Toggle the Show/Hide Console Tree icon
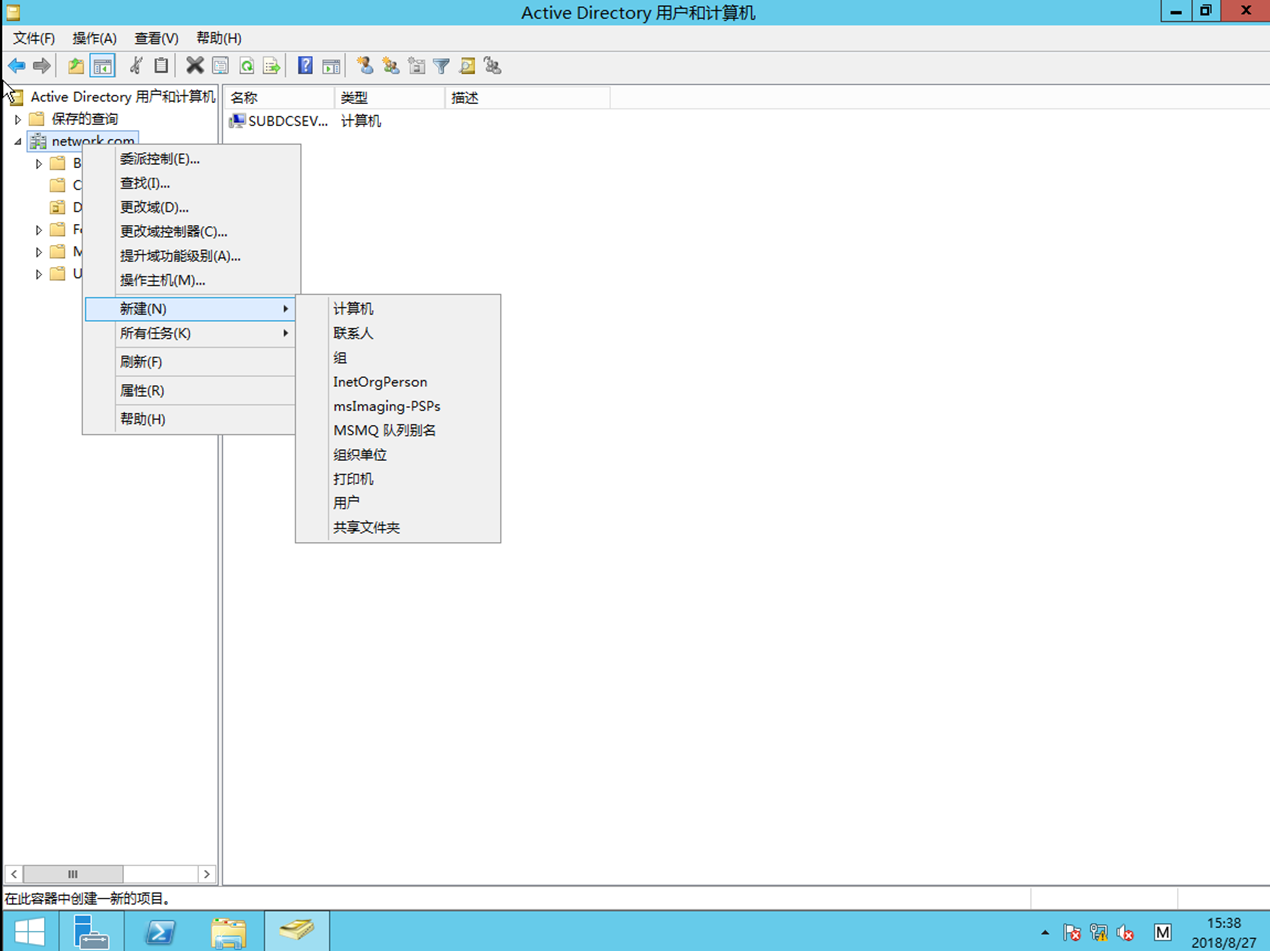The image size is (1270, 951). click(102, 66)
